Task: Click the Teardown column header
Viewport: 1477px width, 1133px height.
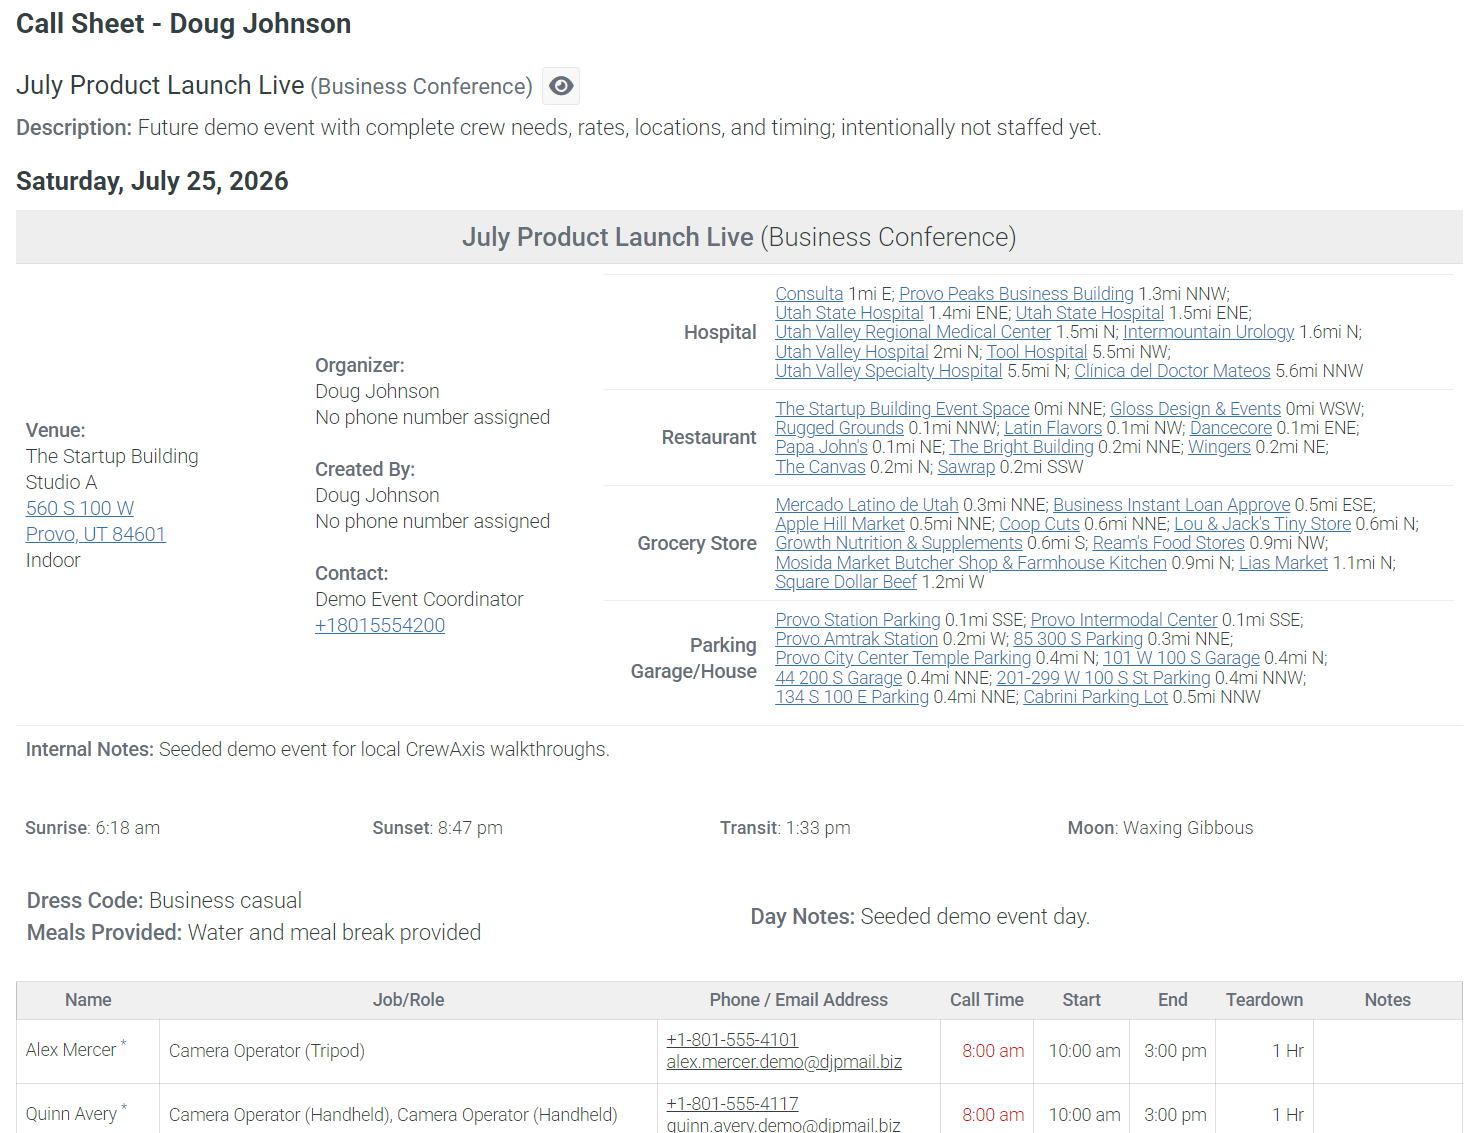Action: (1264, 1000)
